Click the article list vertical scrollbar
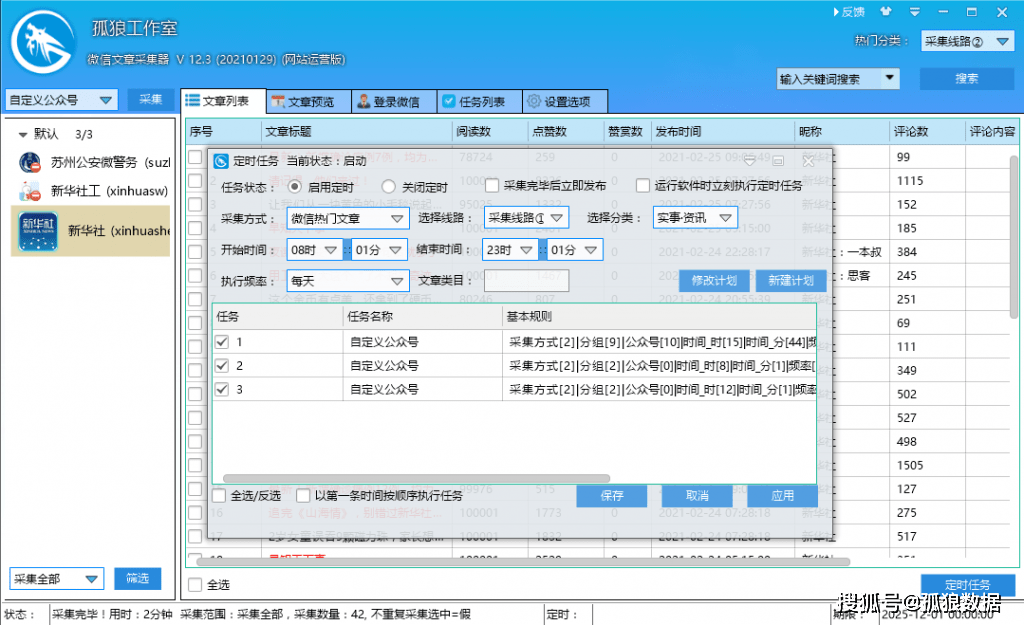1024x625 pixels. [1014, 237]
